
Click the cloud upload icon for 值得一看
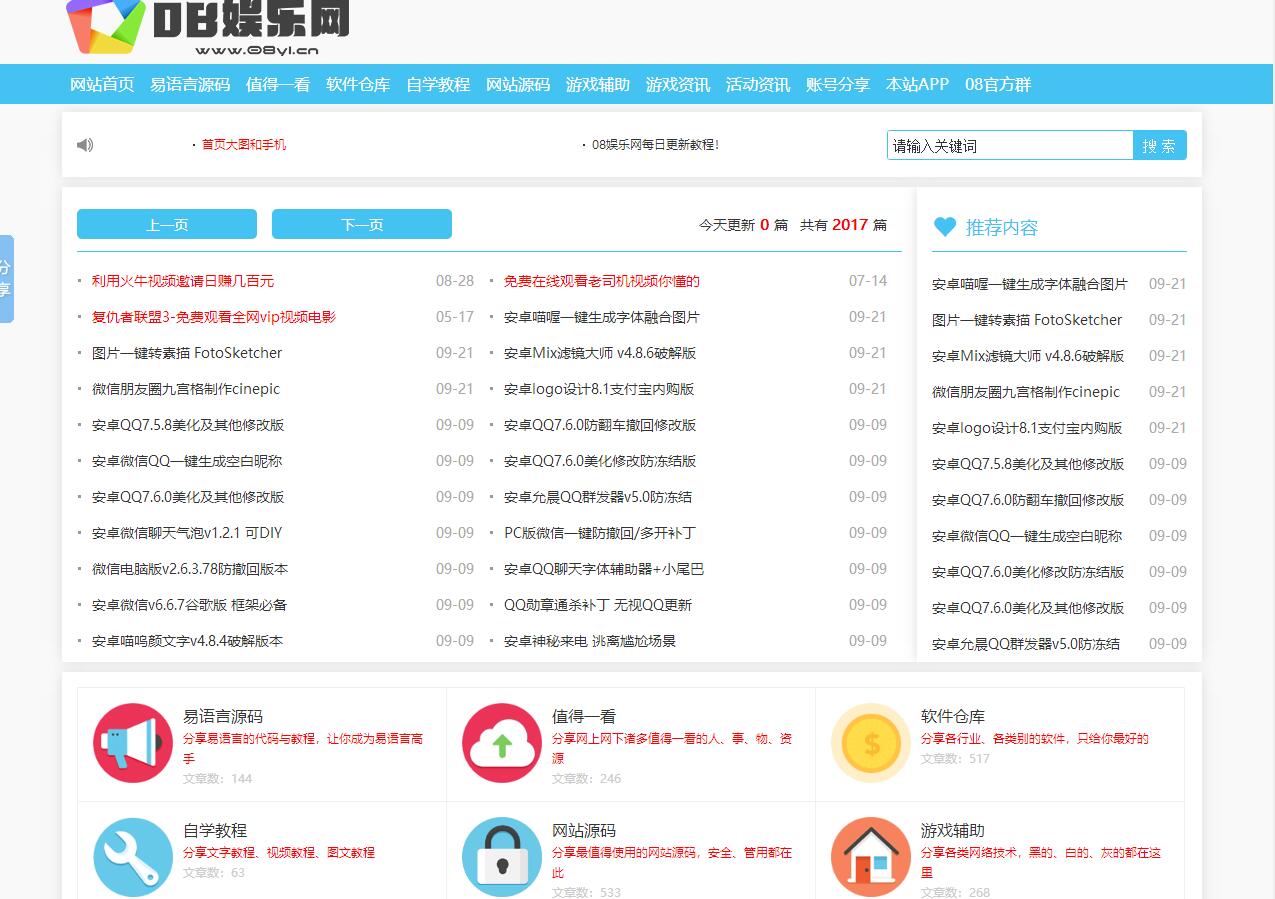tap(501, 743)
